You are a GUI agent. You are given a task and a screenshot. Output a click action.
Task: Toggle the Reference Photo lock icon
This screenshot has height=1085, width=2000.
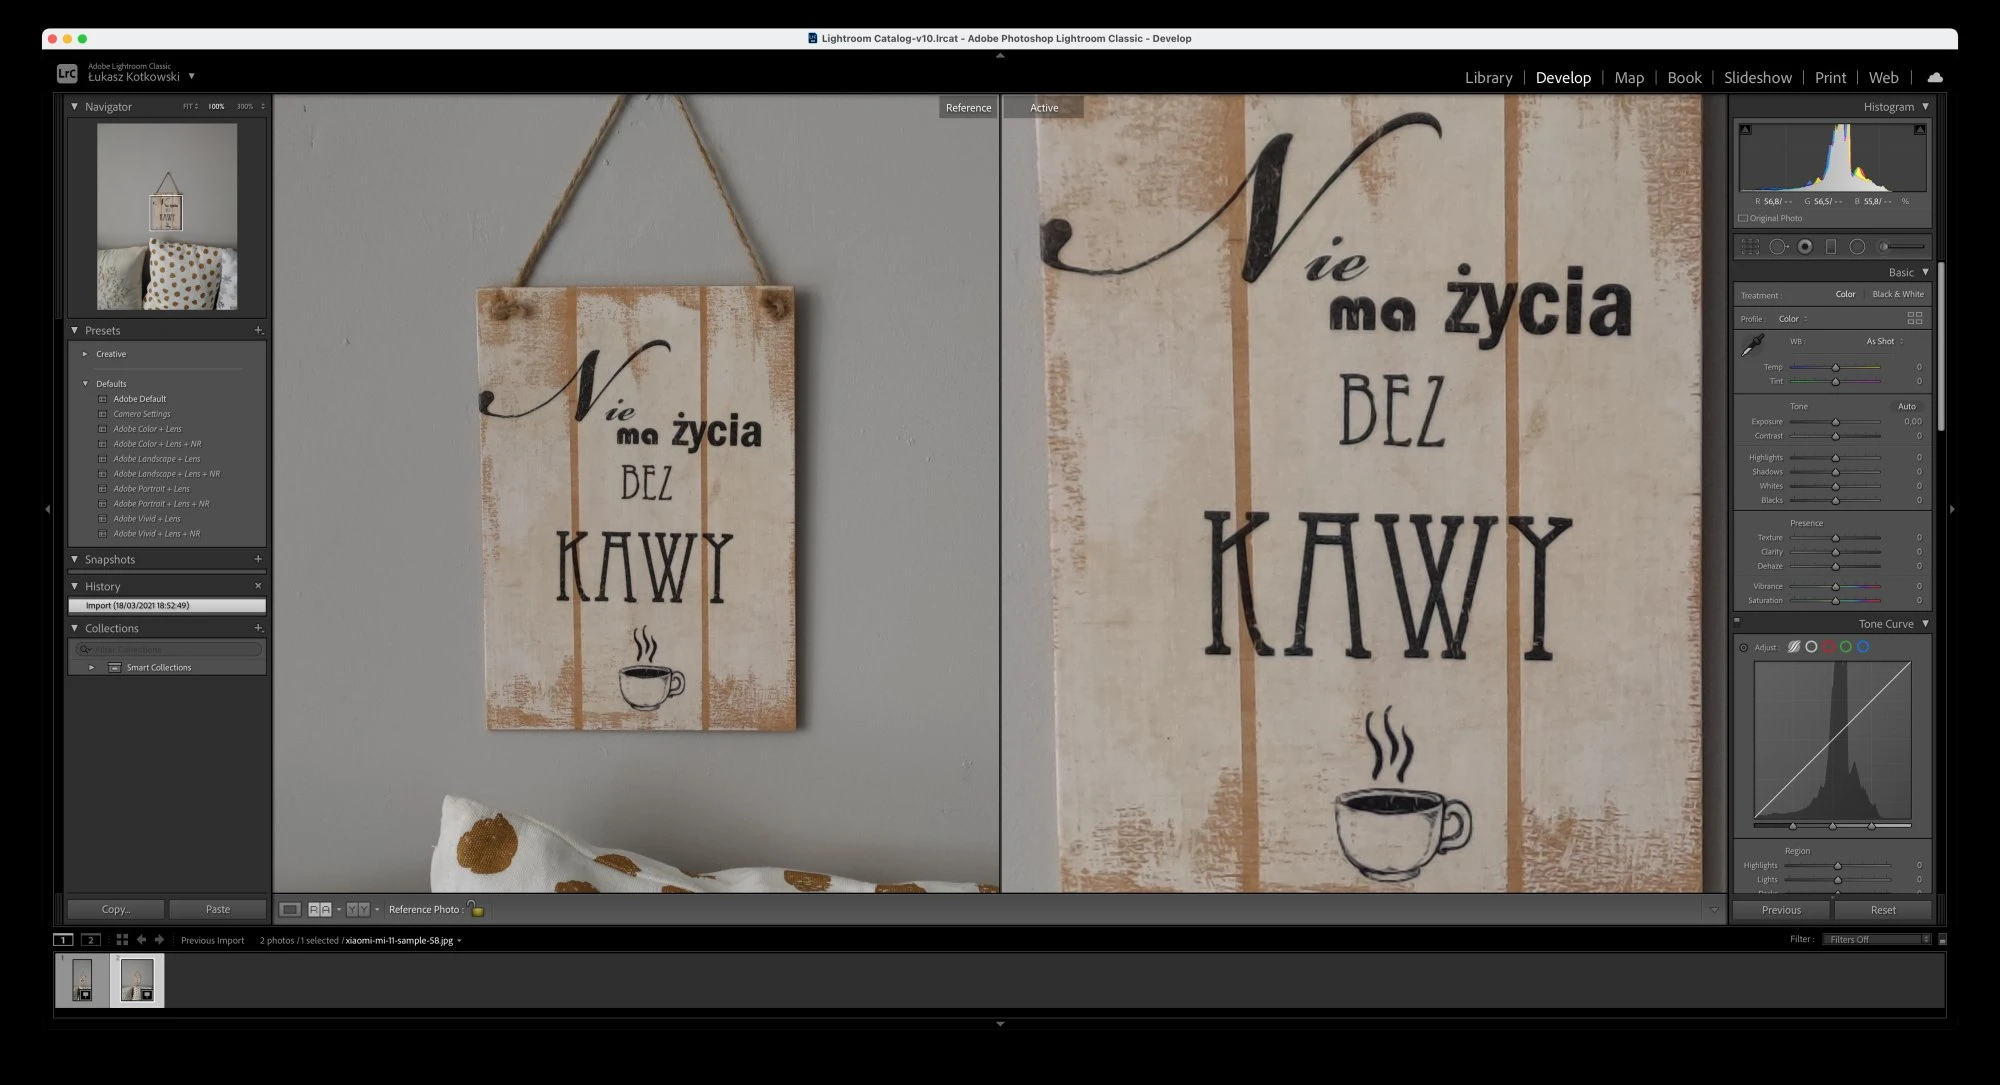point(476,909)
